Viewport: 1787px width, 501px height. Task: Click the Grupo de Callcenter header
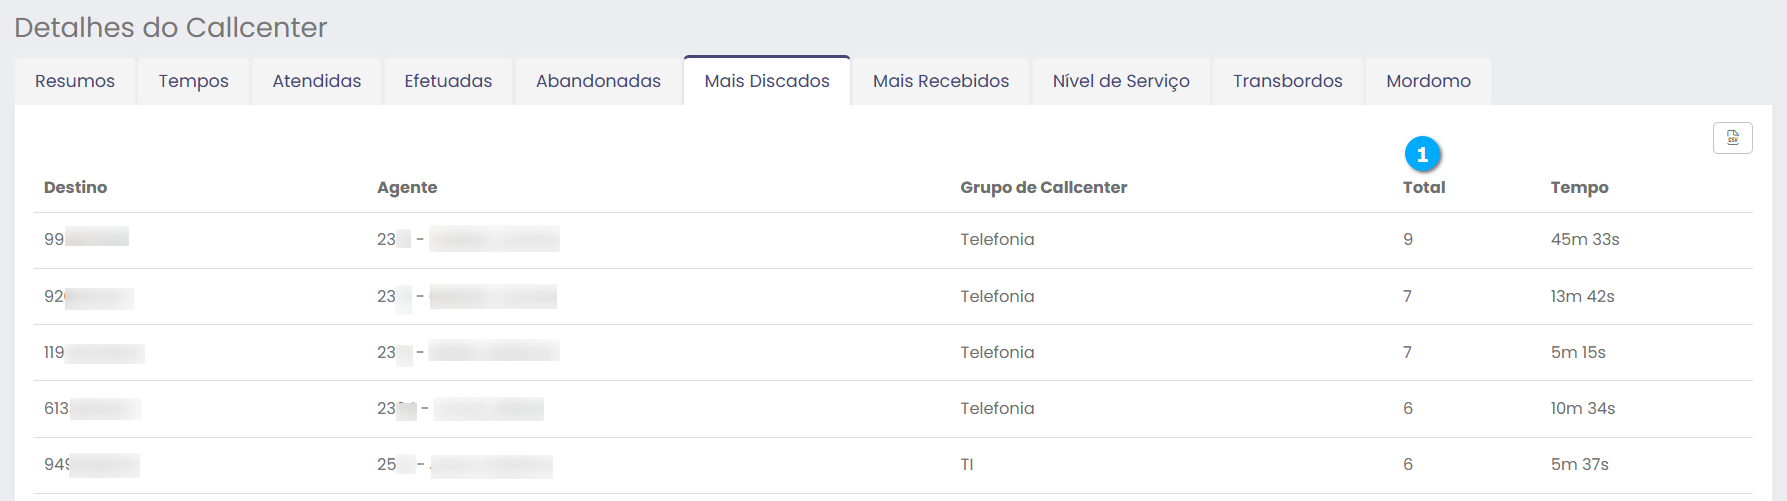[1043, 187]
